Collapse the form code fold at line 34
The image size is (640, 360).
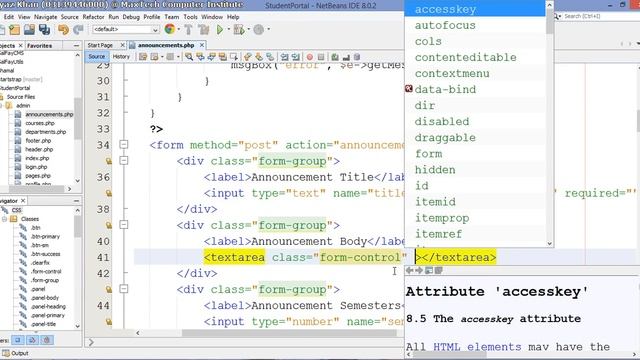124,144
